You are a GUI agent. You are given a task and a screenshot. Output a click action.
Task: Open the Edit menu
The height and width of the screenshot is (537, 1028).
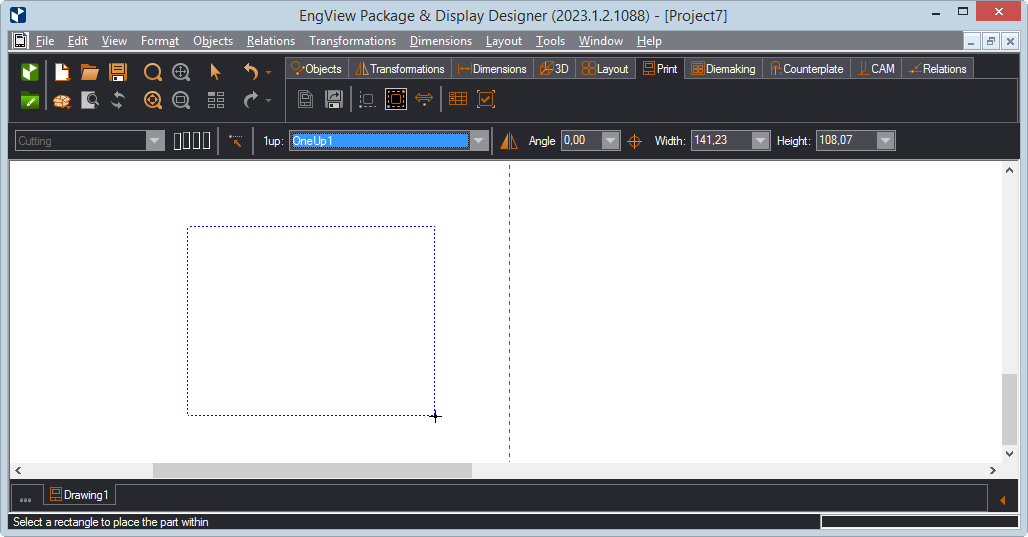[77, 41]
